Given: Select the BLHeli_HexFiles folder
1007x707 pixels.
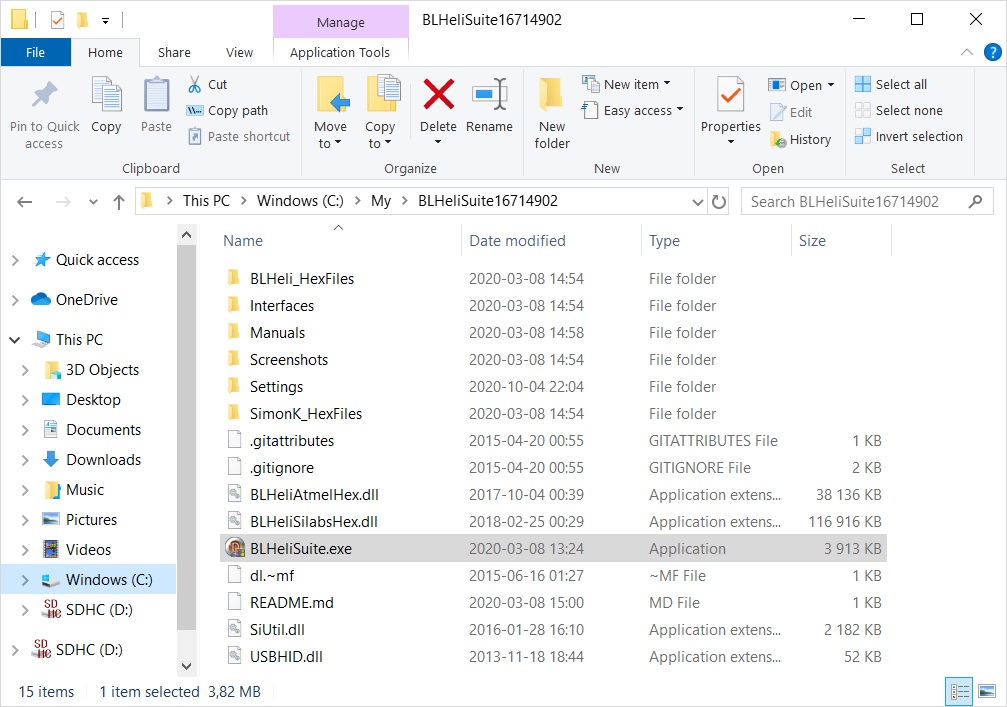Looking at the screenshot, I should click(x=302, y=279).
